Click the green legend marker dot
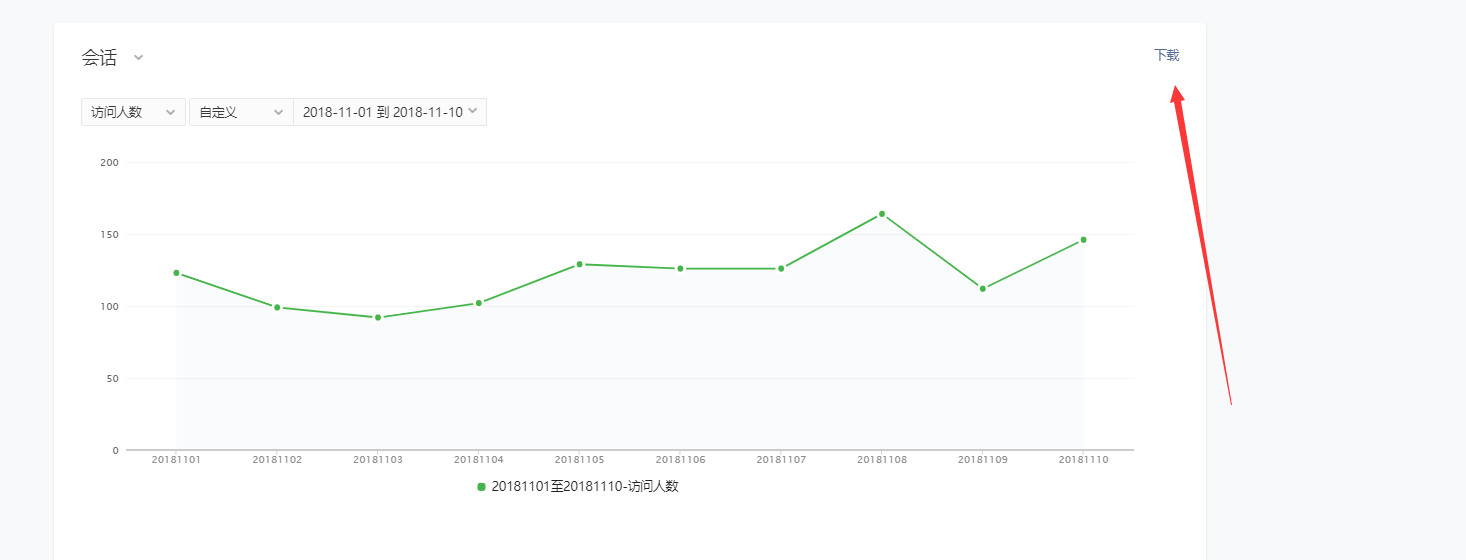 pyautogui.click(x=482, y=487)
